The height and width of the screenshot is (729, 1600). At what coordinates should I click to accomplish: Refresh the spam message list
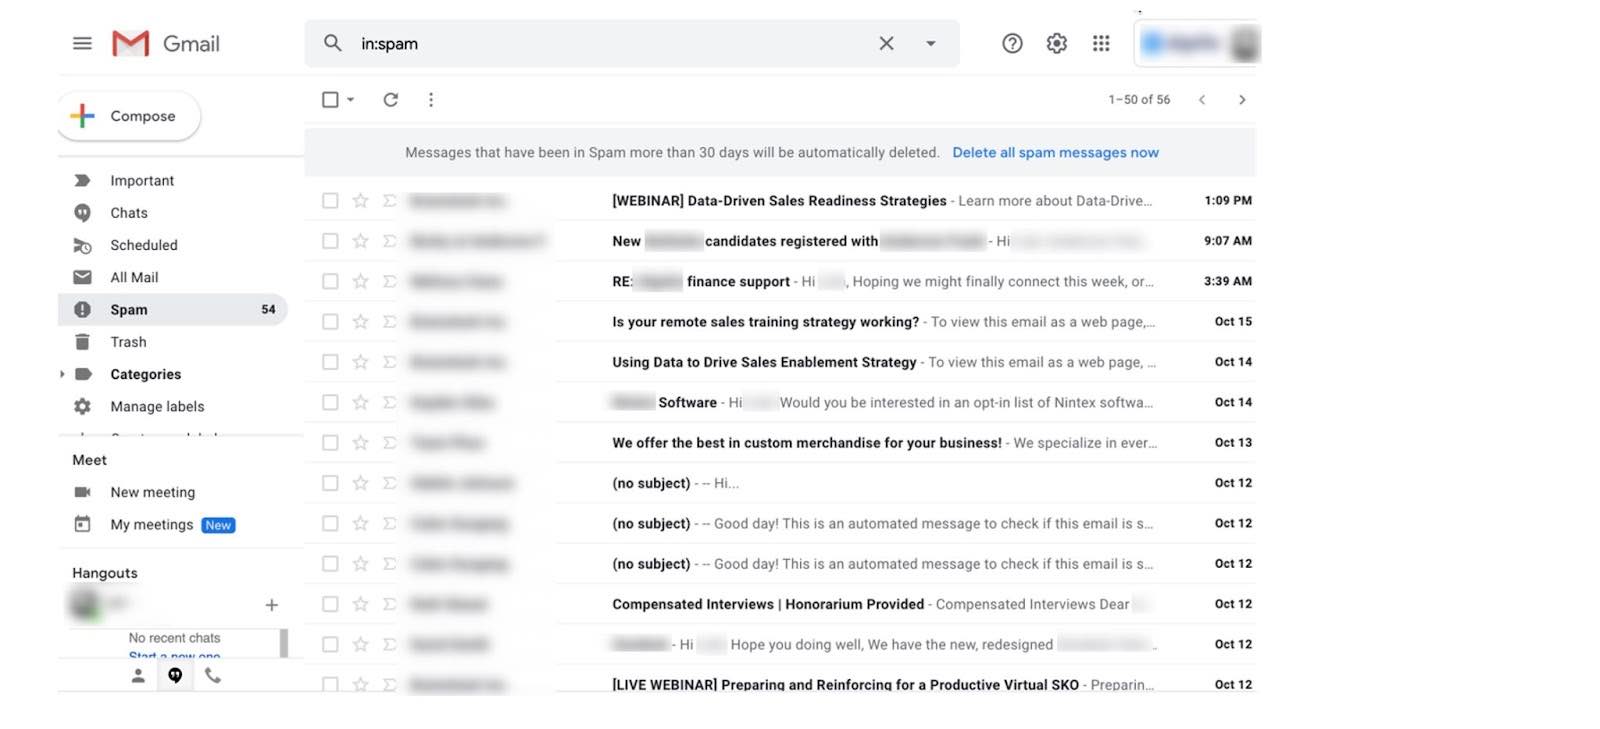pos(390,99)
